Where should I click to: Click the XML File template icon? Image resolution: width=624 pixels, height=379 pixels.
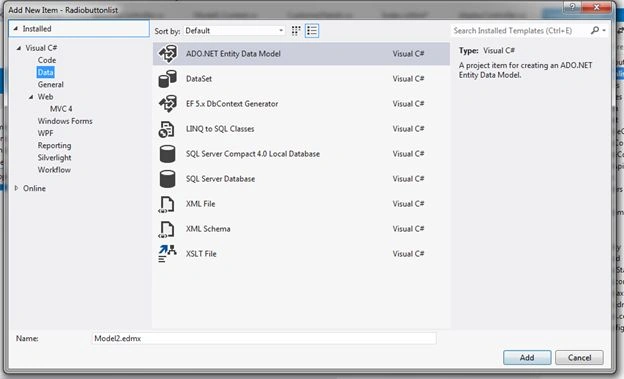[166, 204]
